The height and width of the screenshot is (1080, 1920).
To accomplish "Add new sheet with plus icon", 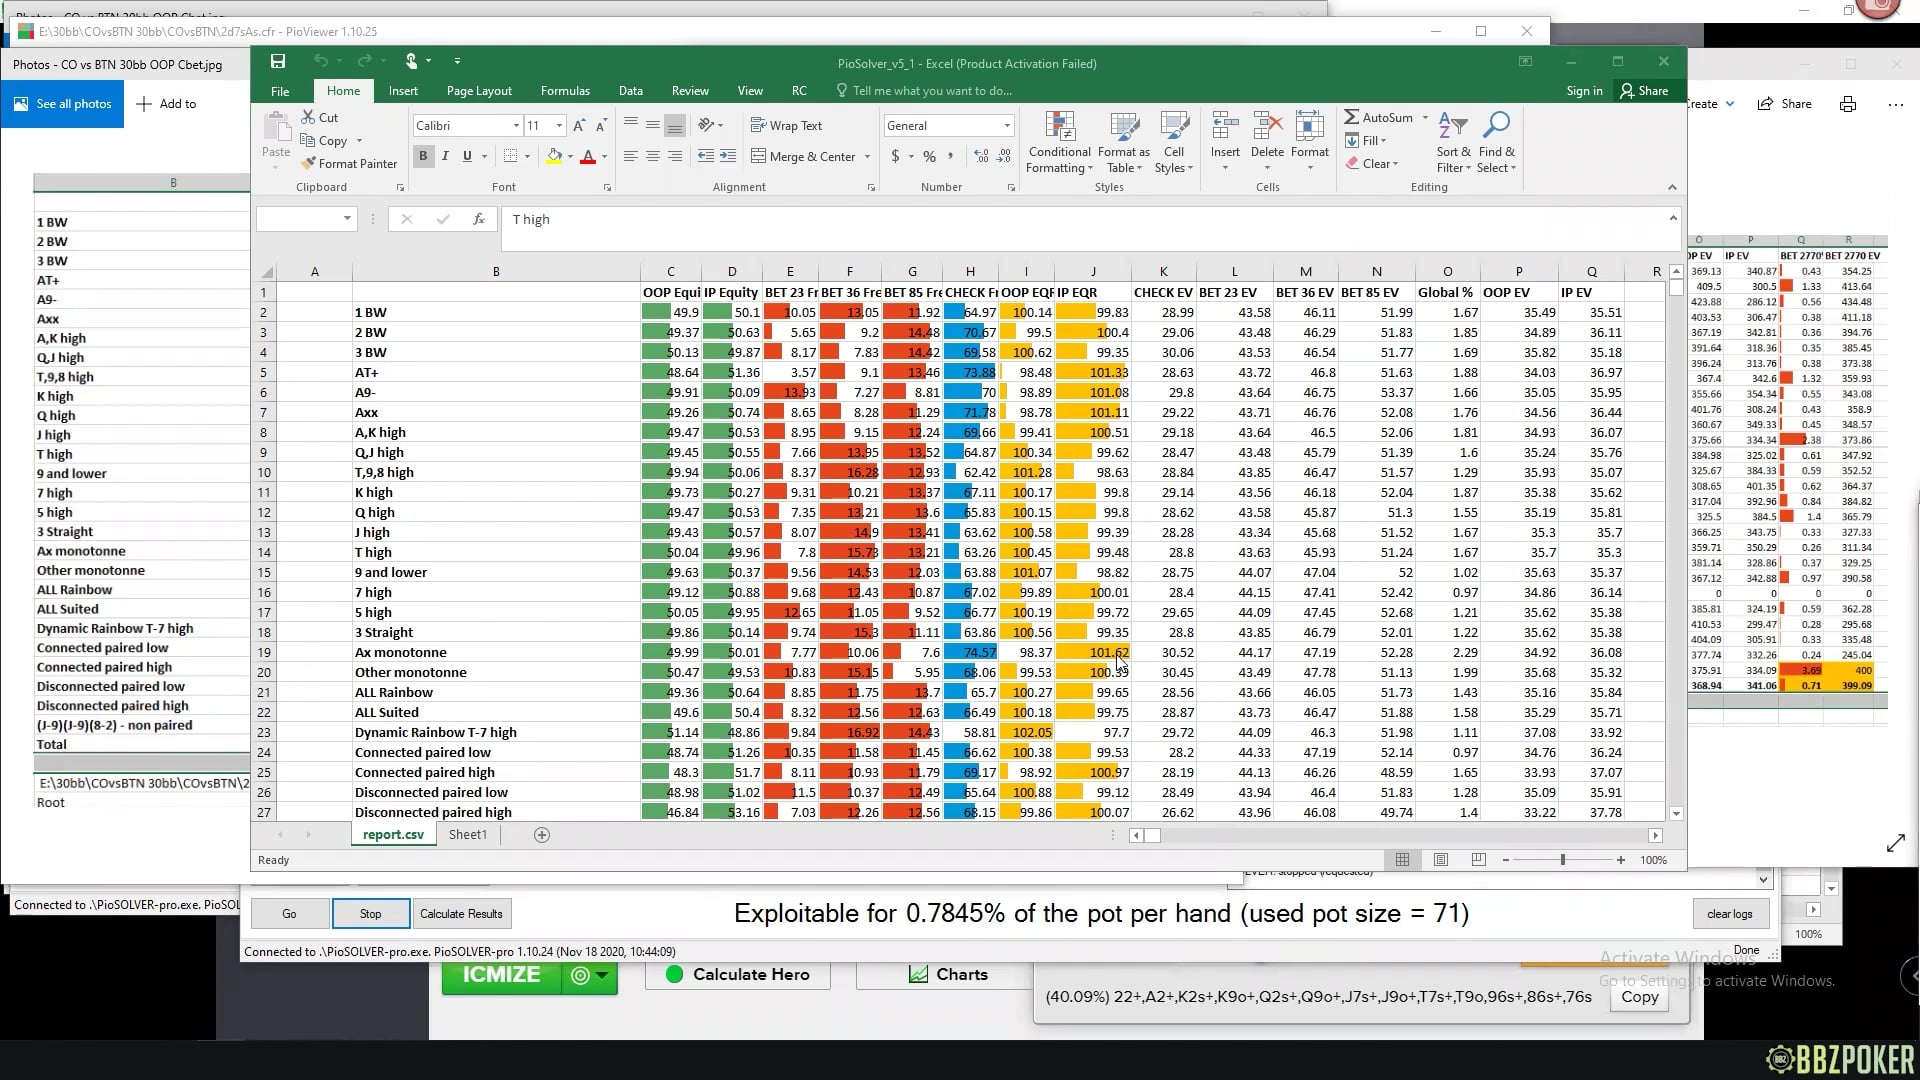I will [542, 835].
